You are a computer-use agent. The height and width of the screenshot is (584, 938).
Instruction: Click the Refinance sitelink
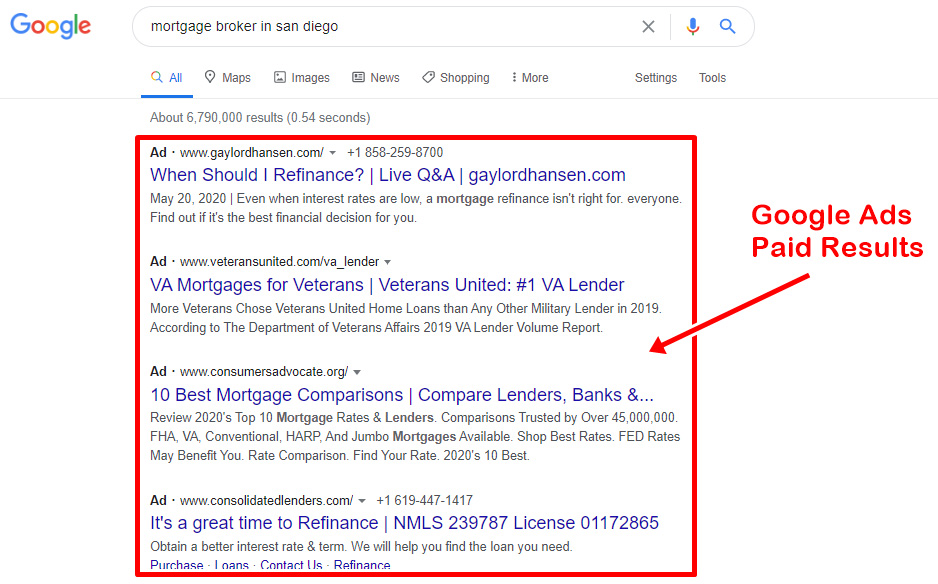click(x=362, y=565)
